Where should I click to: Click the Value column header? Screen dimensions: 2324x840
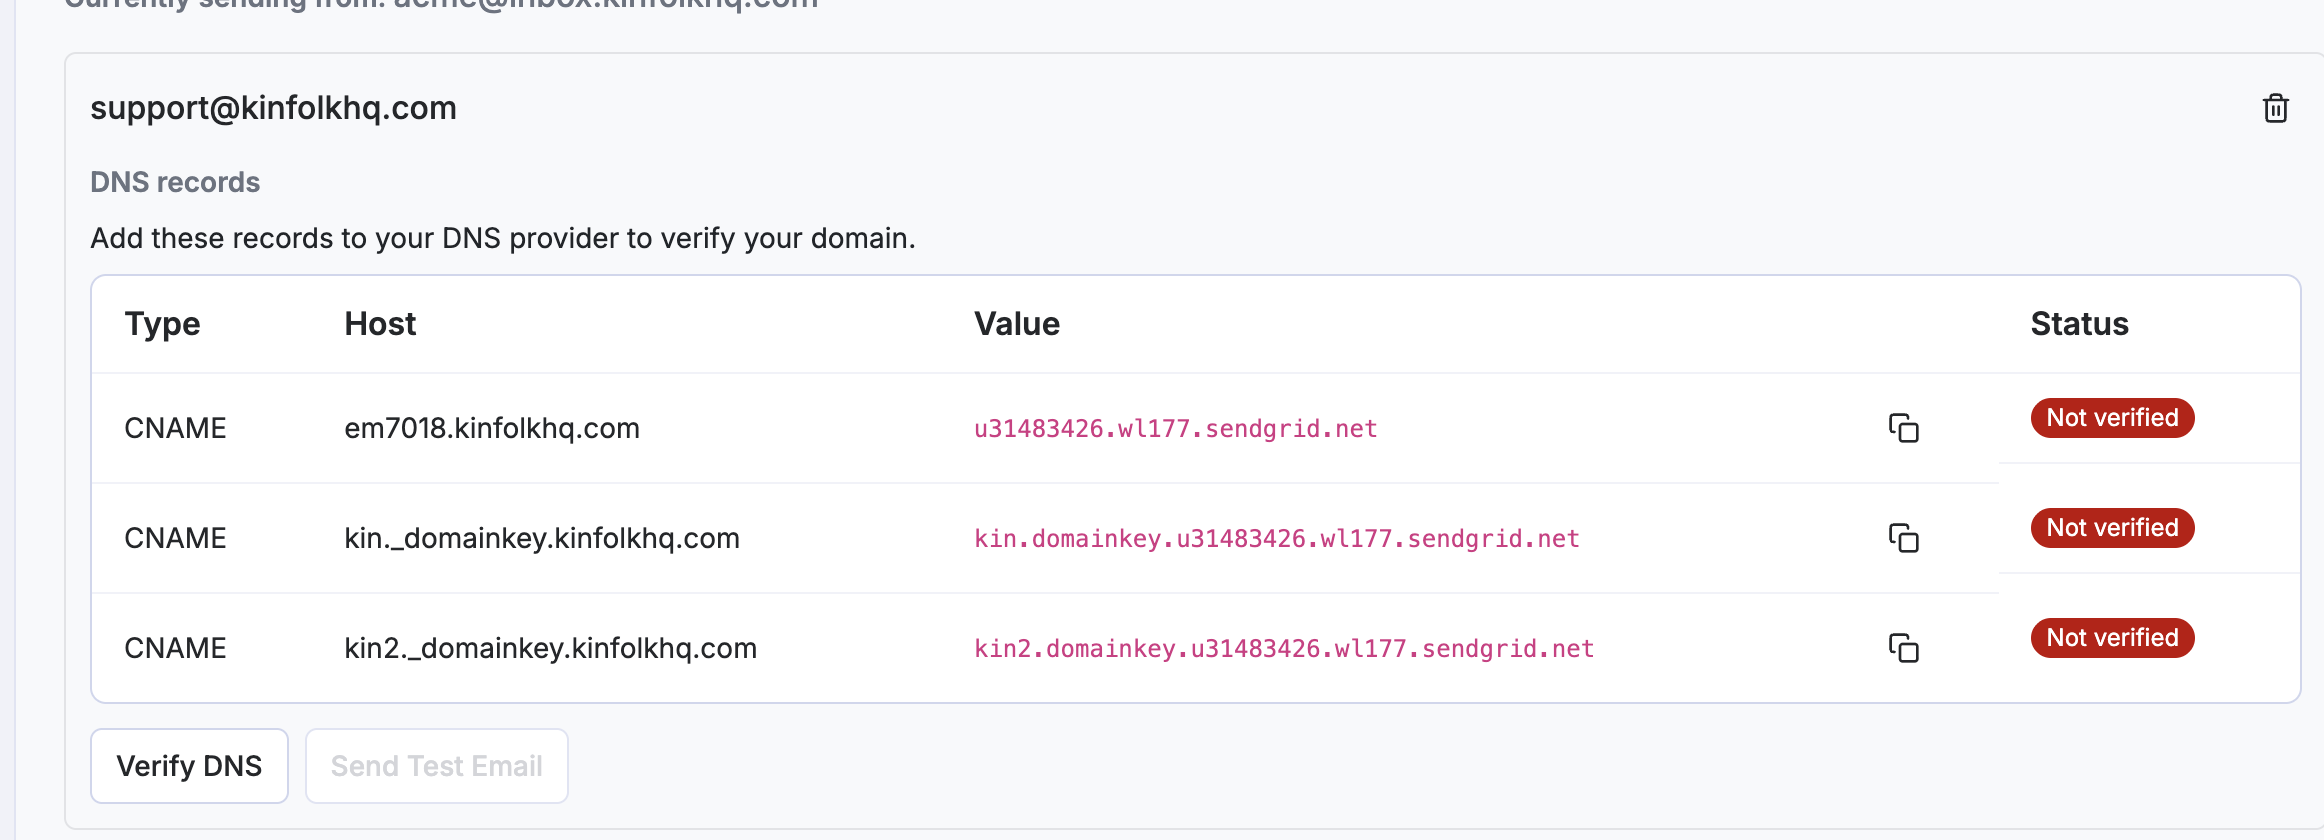click(x=1017, y=324)
